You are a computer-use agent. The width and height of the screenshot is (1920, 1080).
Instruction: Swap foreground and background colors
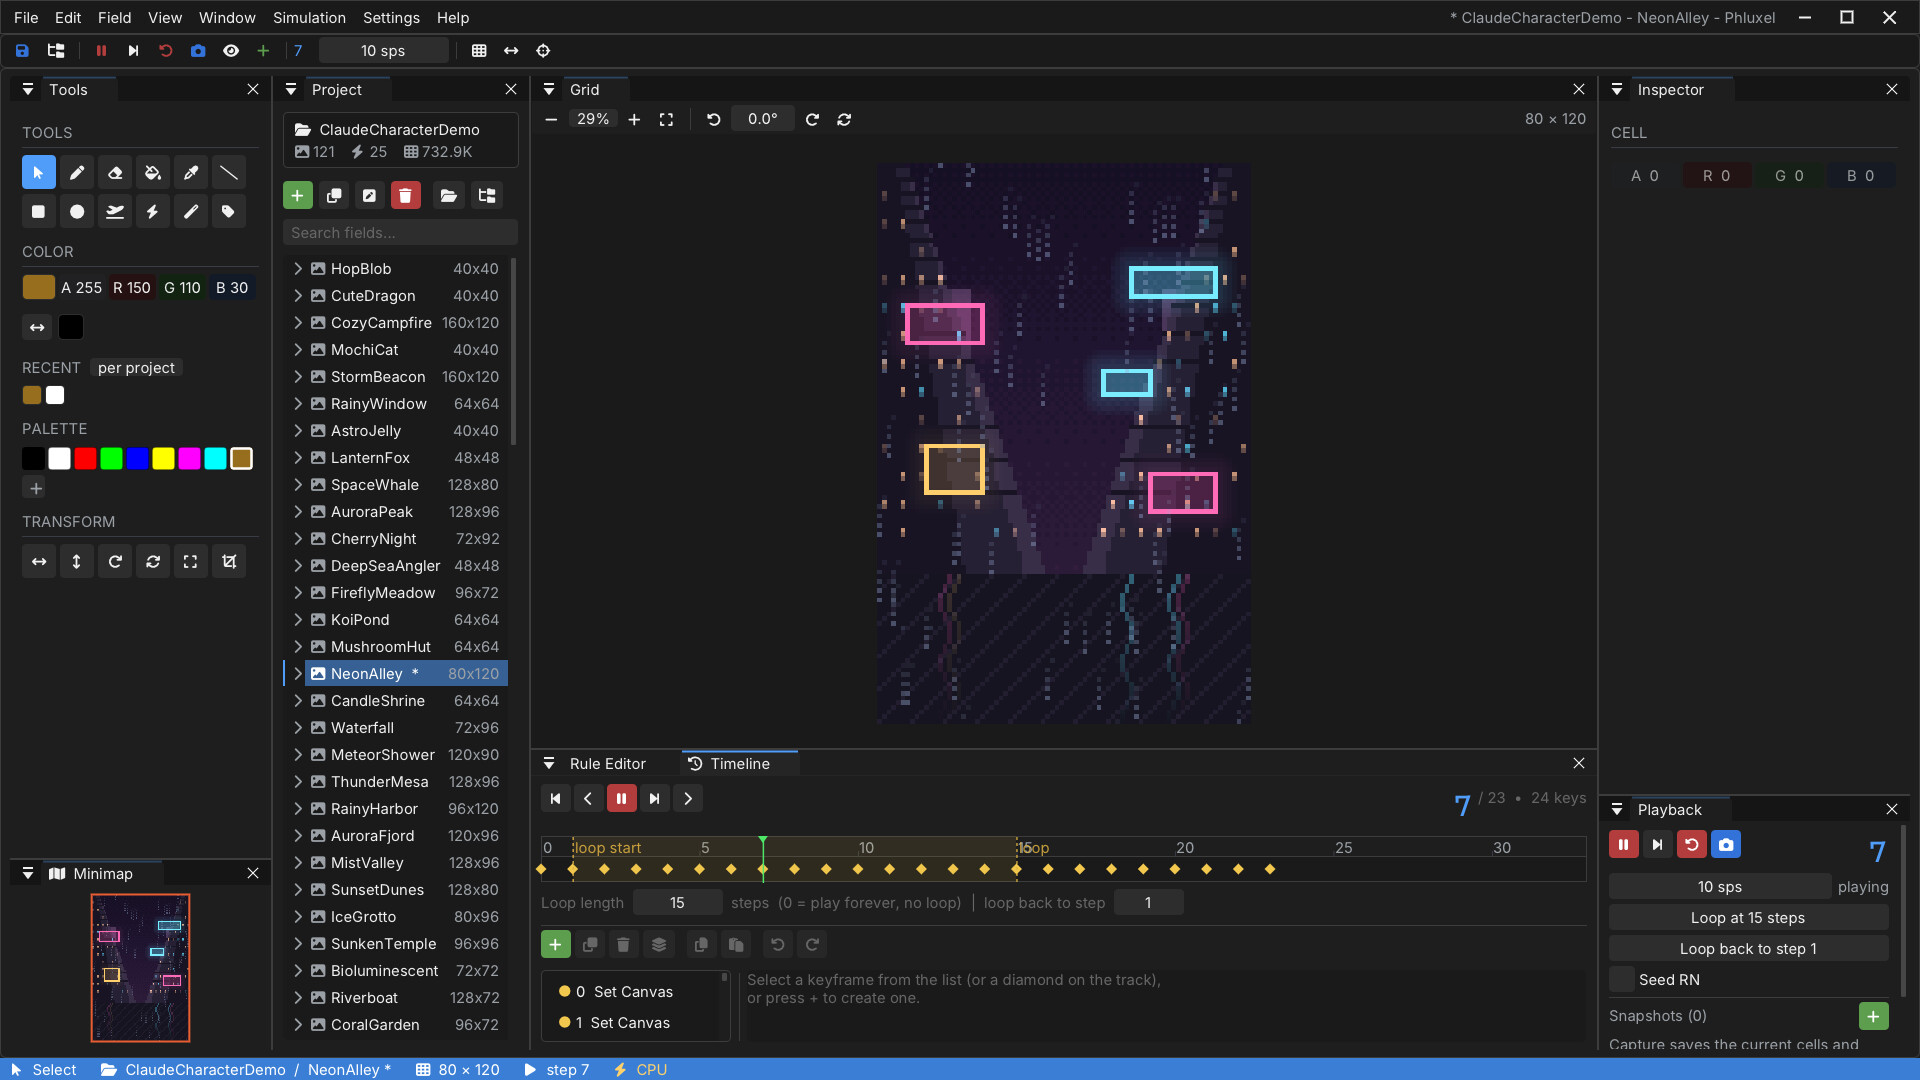pyautogui.click(x=37, y=327)
